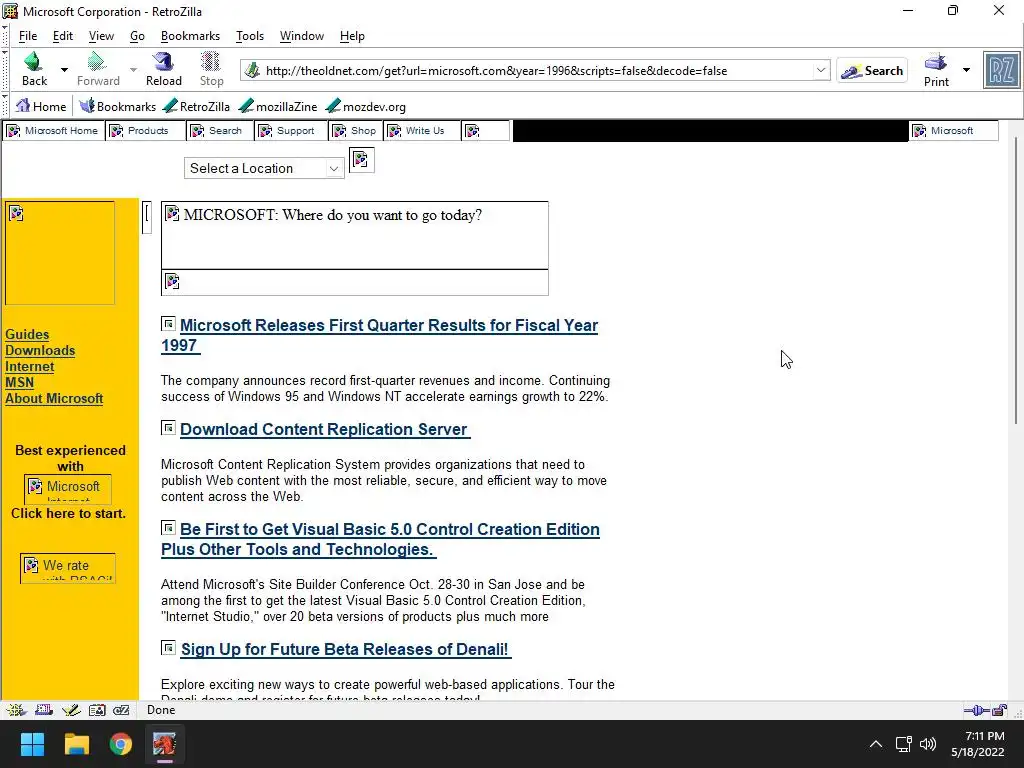Toggle online/offline mode plug icon
Viewport: 1024px width, 768px height.
coord(976,711)
